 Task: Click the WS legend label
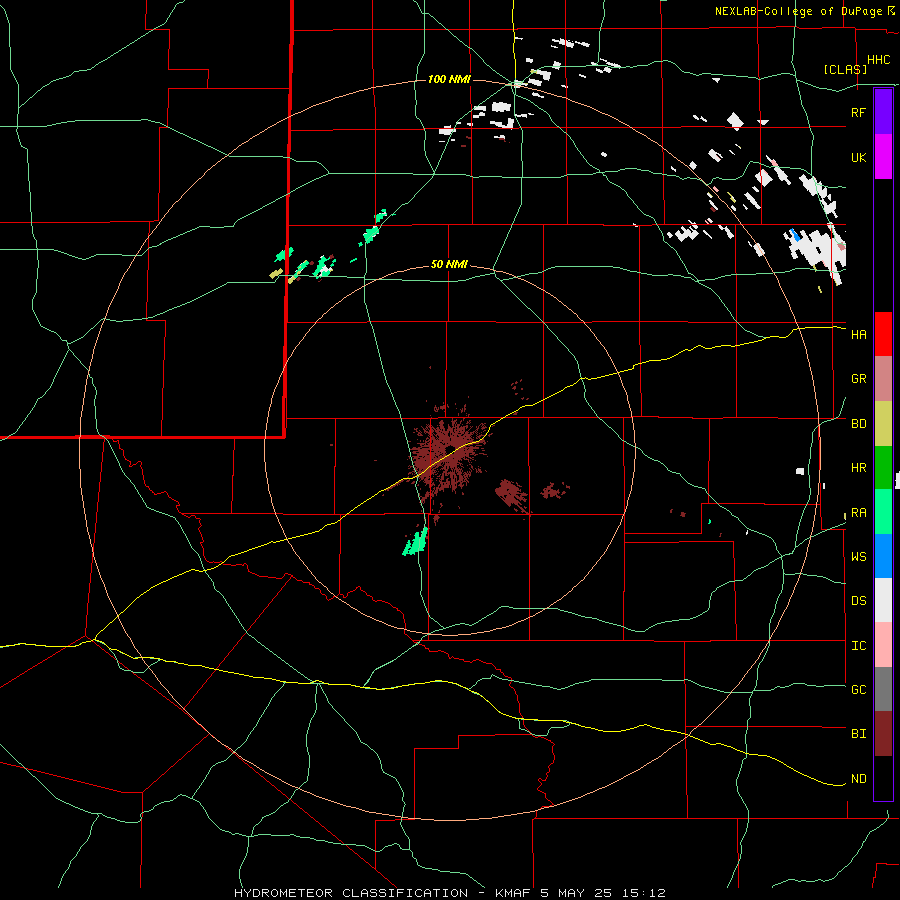858,557
